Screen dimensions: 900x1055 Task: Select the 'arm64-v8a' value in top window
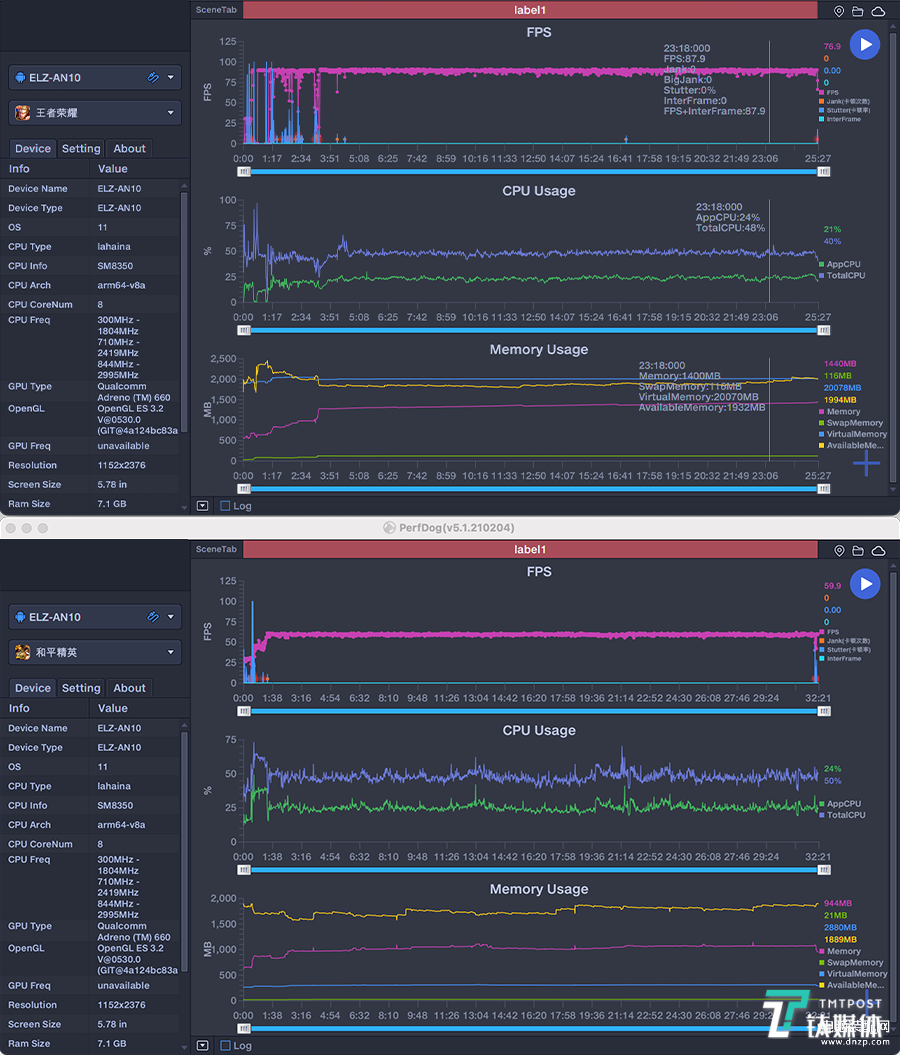(121, 285)
